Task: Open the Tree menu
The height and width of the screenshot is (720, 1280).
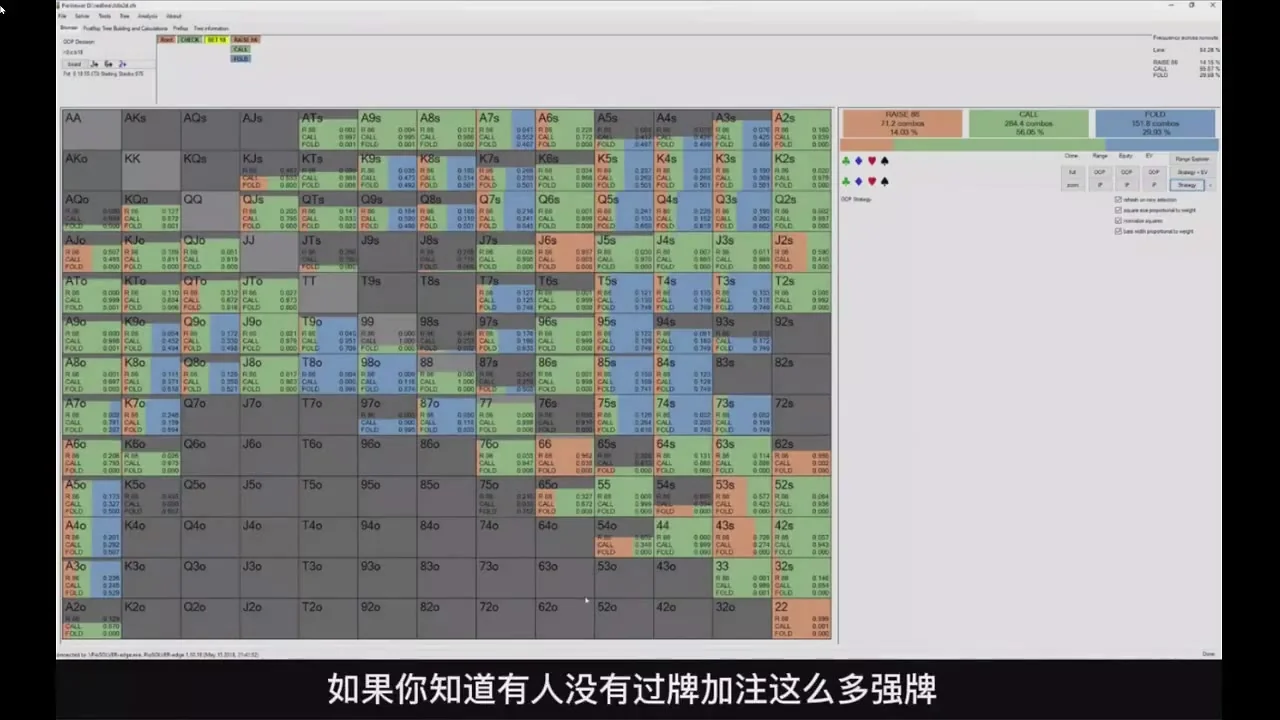Action: [x=124, y=17]
